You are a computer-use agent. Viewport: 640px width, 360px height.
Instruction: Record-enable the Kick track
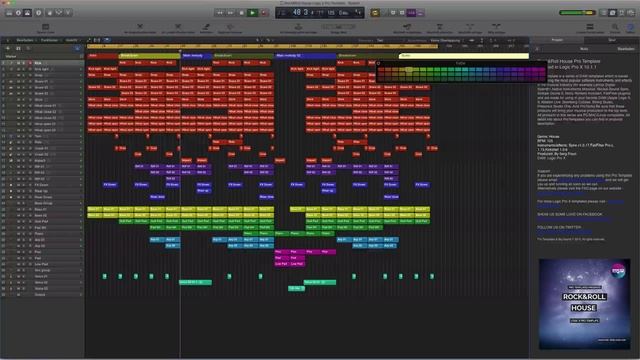(x=29, y=63)
